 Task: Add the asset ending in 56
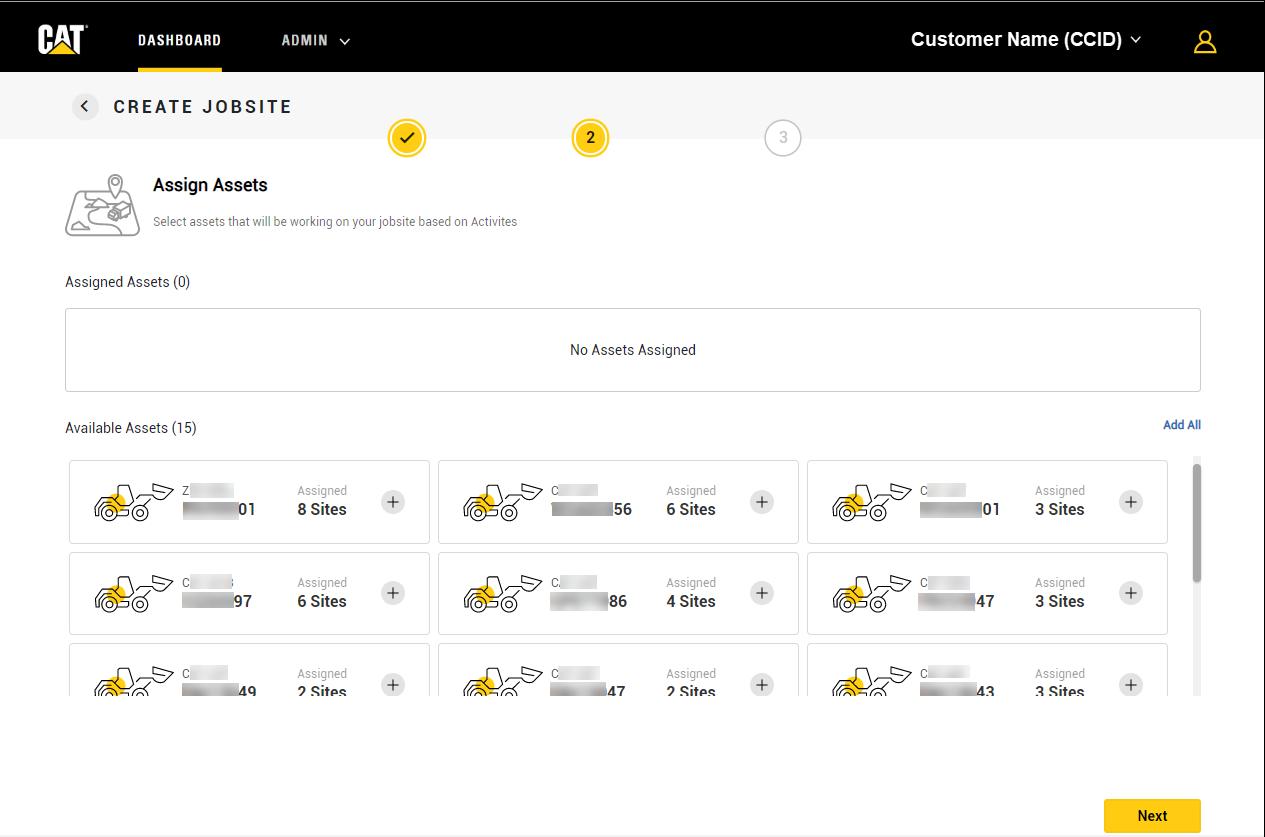762,502
